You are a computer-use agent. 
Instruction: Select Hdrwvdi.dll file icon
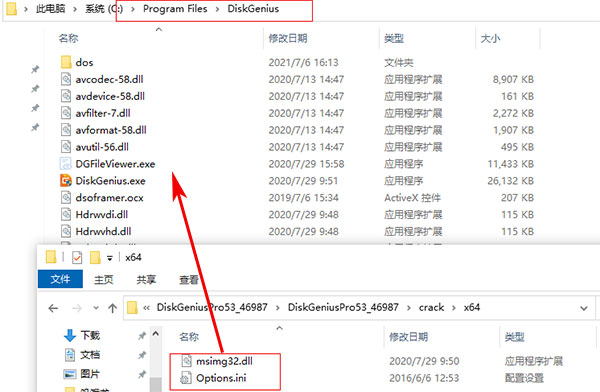[66, 214]
